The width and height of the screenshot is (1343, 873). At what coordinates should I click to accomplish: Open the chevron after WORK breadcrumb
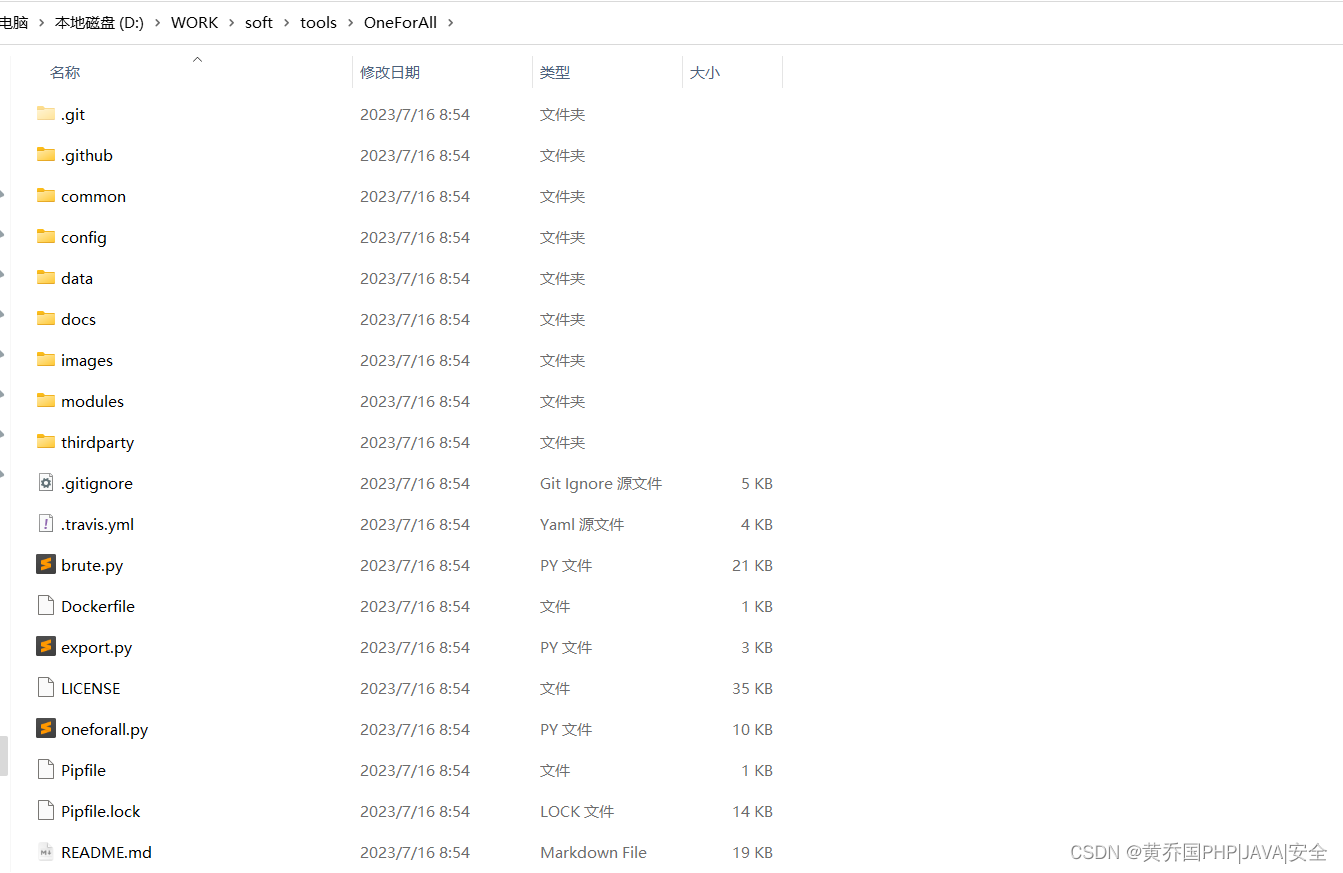click(231, 22)
